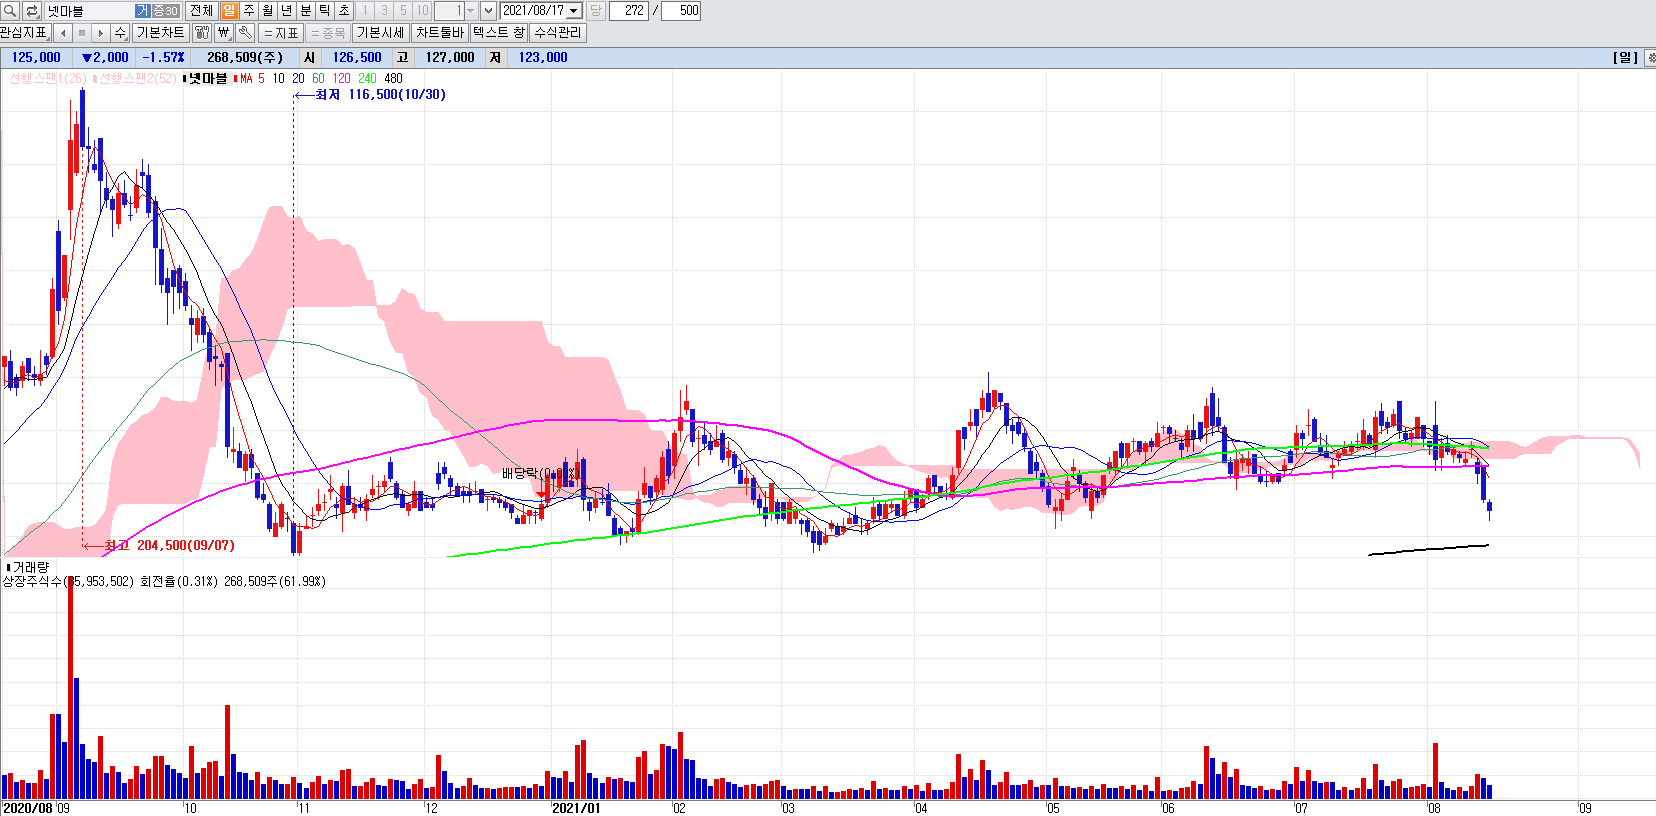
Task: Switch to 년 yearly chart
Action: pyautogui.click(x=287, y=11)
